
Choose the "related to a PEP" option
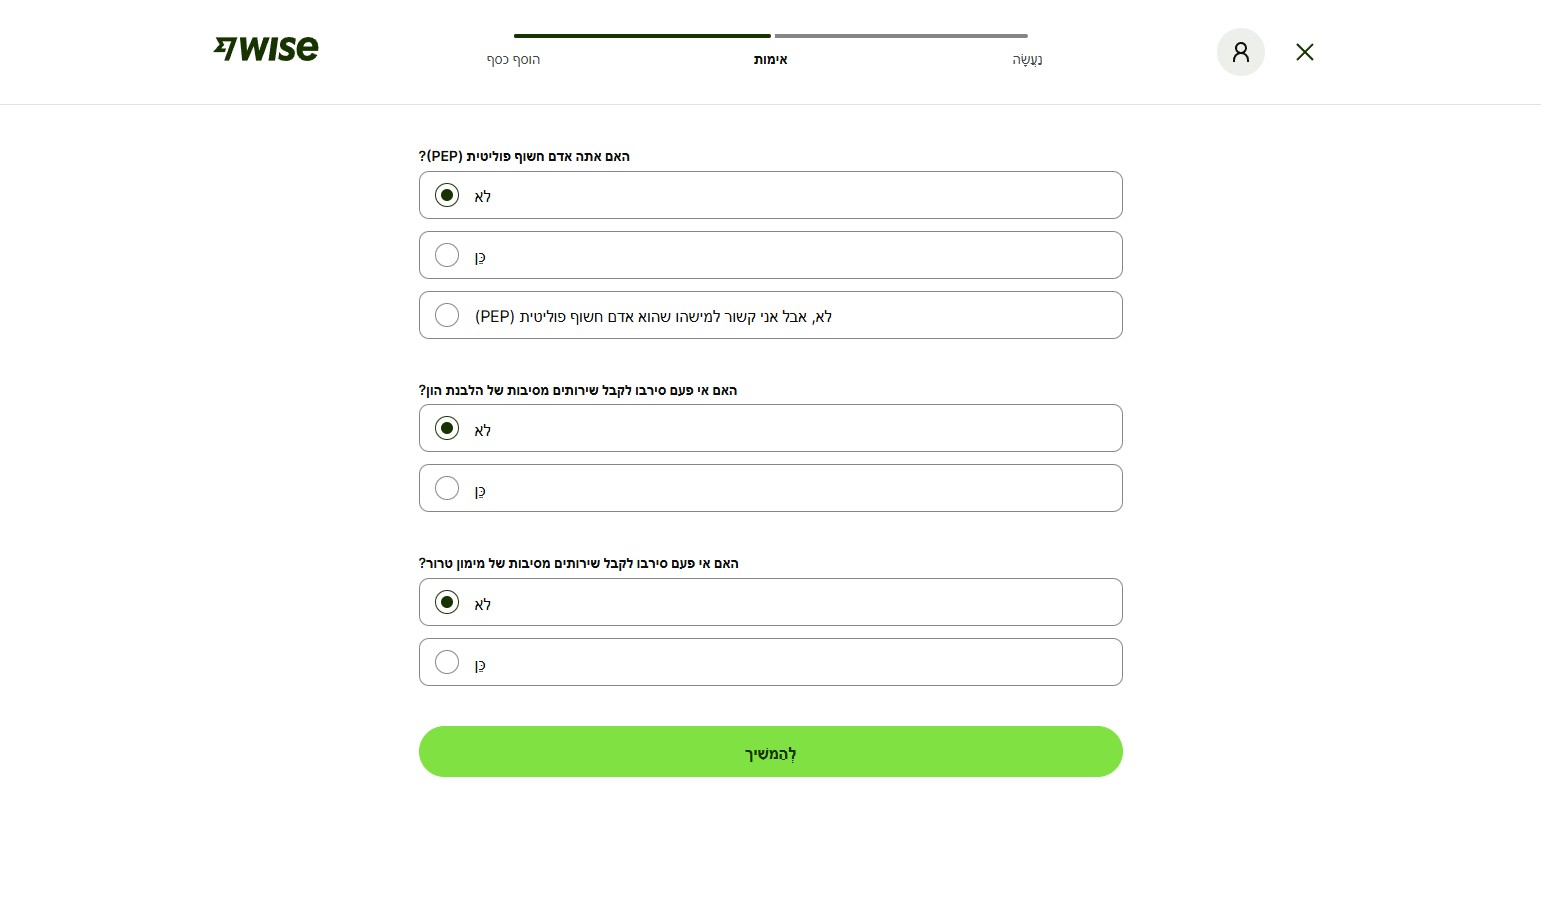447,315
